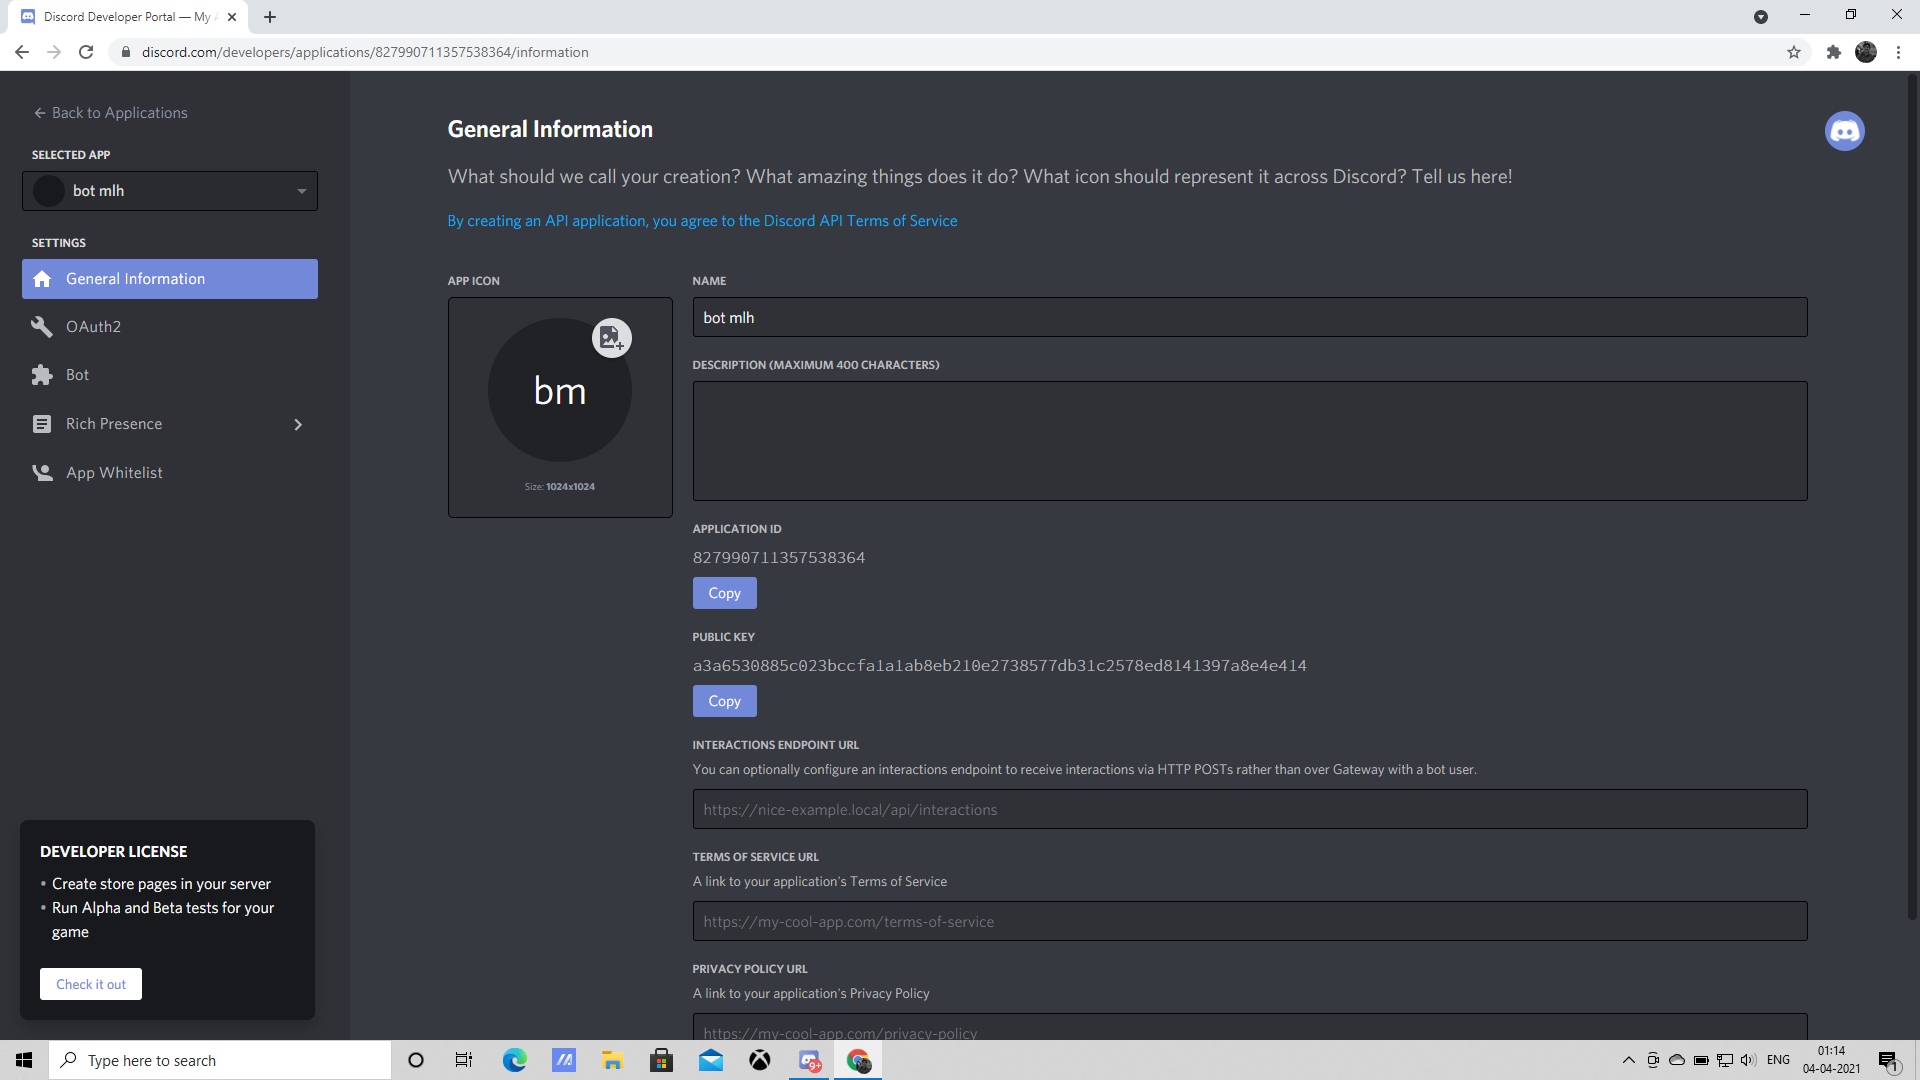Open Microsoft Edge from taskbar

point(514,1060)
